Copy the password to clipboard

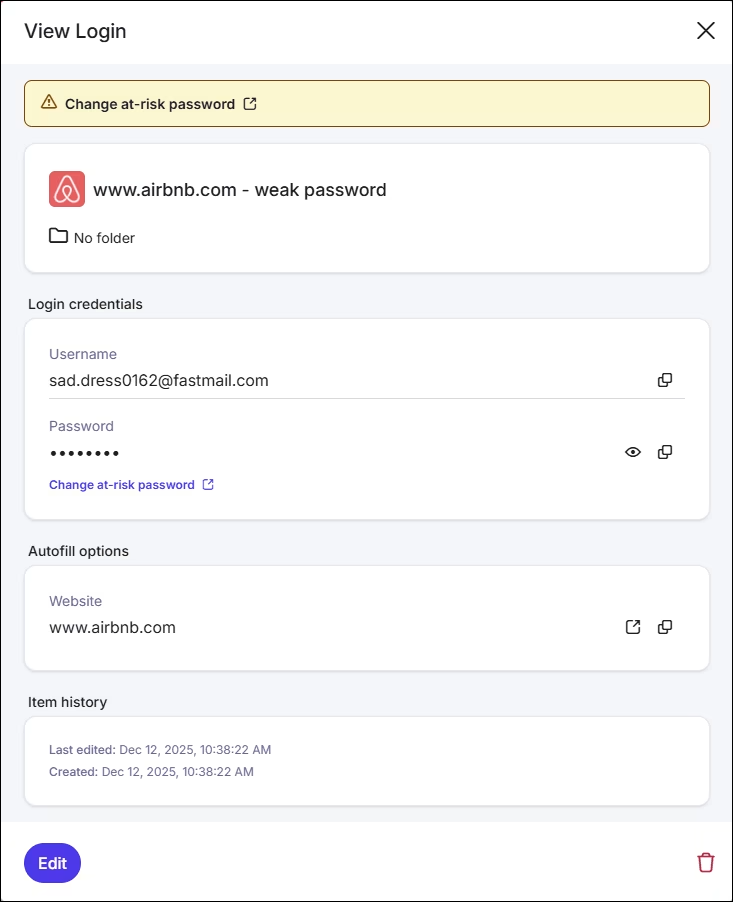pos(665,452)
